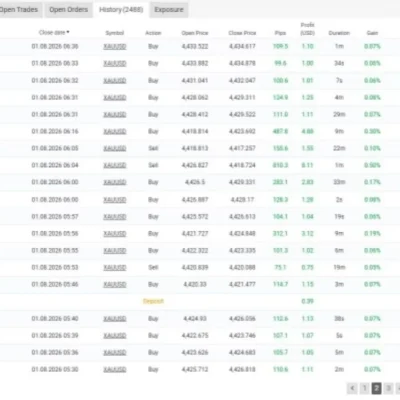The height and width of the screenshot is (400, 400).
Task: Open the Exposure tab
Action: pyautogui.click(x=169, y=10)
